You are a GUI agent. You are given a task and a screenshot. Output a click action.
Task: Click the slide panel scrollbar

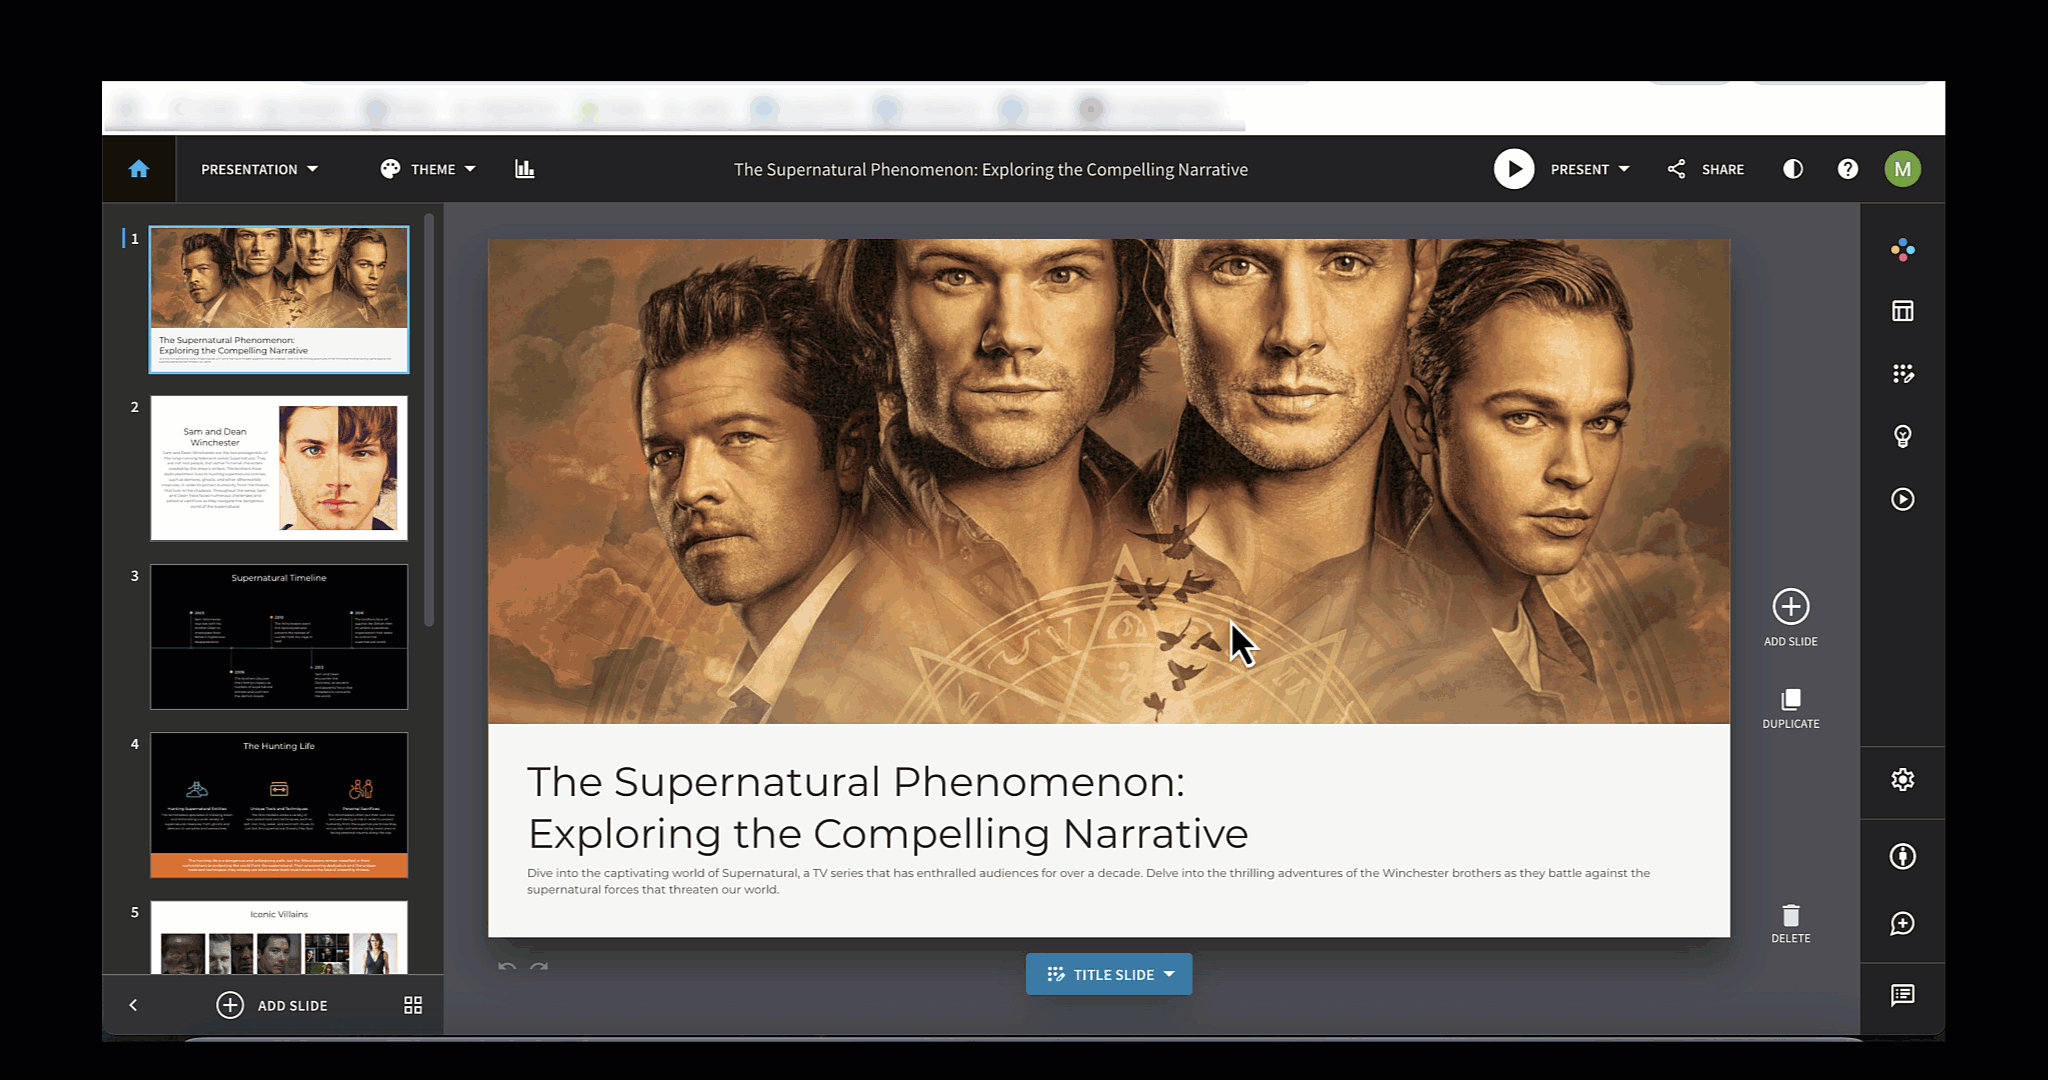point(429,420)
